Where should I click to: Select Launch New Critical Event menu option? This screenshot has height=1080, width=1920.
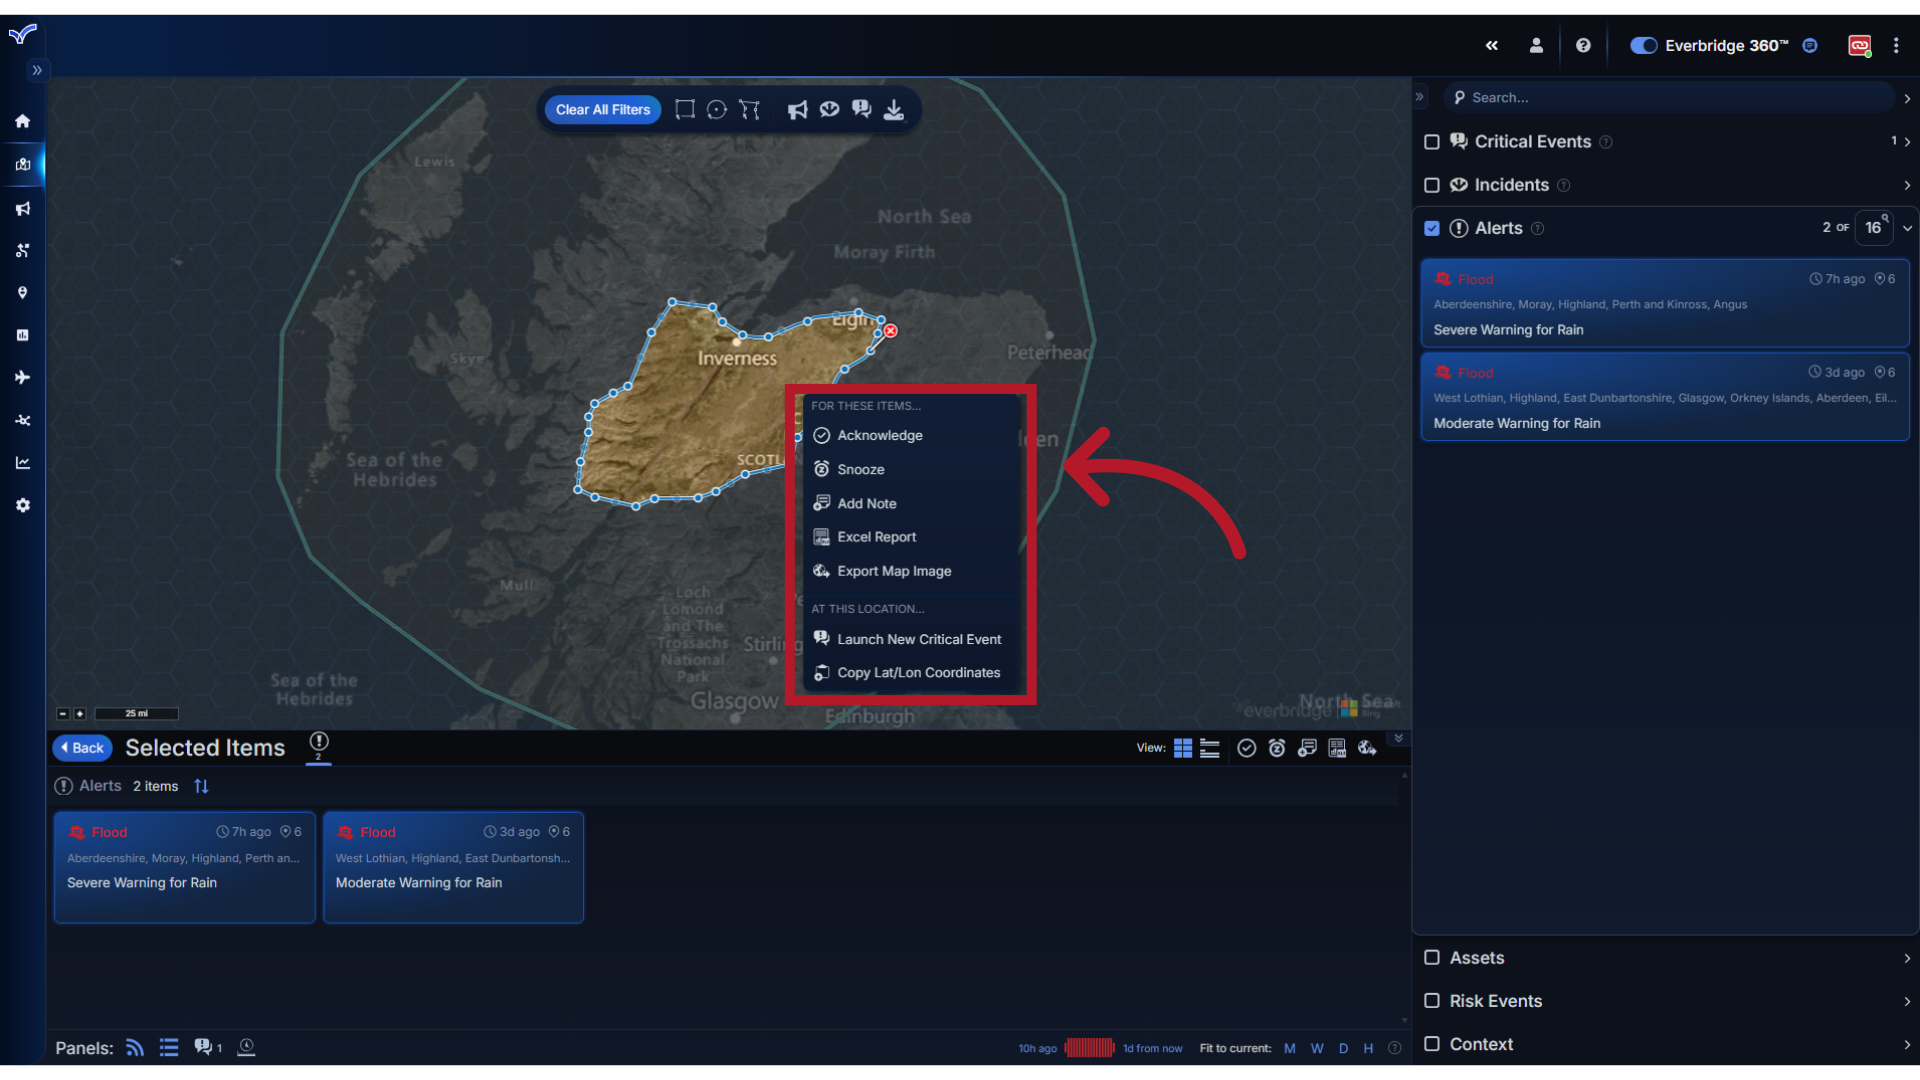click(x=919, y=639)
